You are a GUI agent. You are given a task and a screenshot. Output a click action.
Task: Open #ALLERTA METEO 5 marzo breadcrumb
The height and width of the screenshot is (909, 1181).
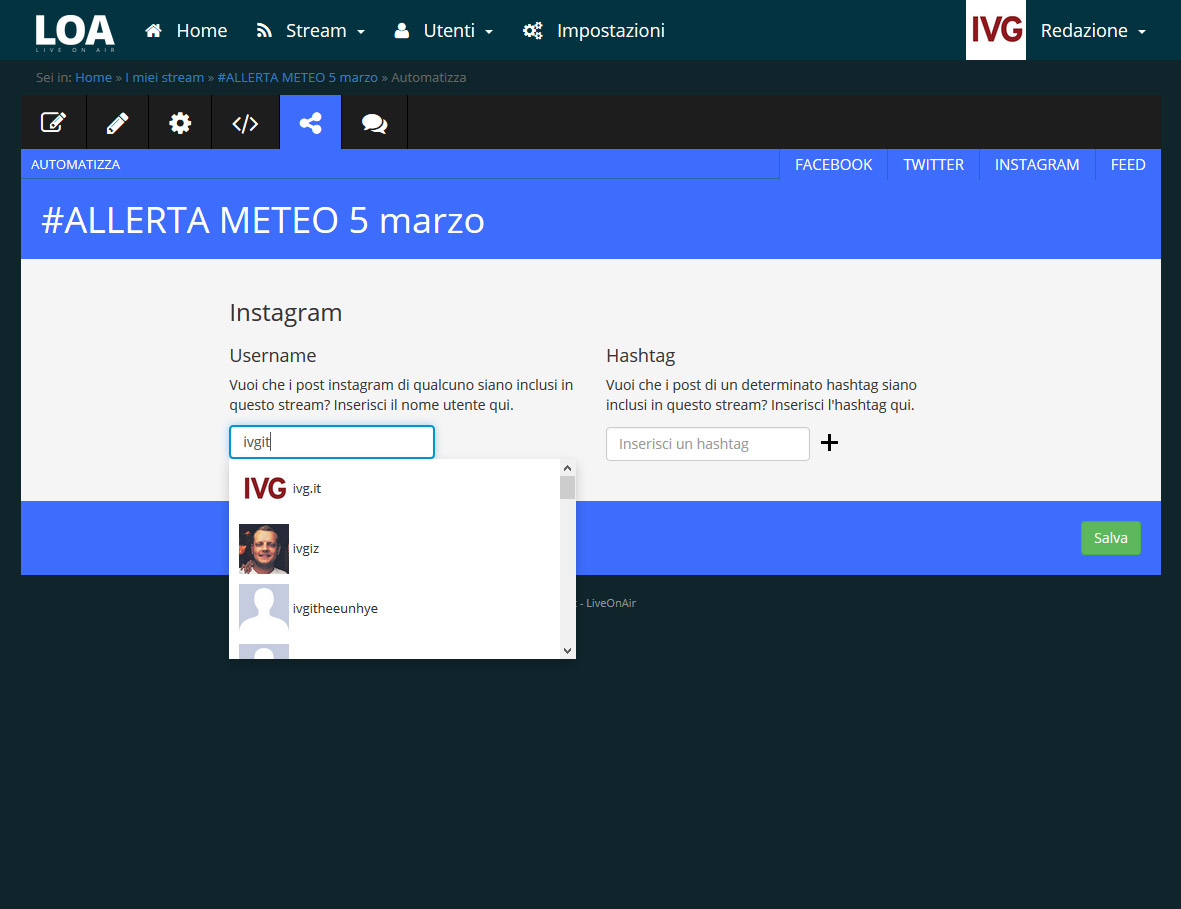(x=298, y=78)
